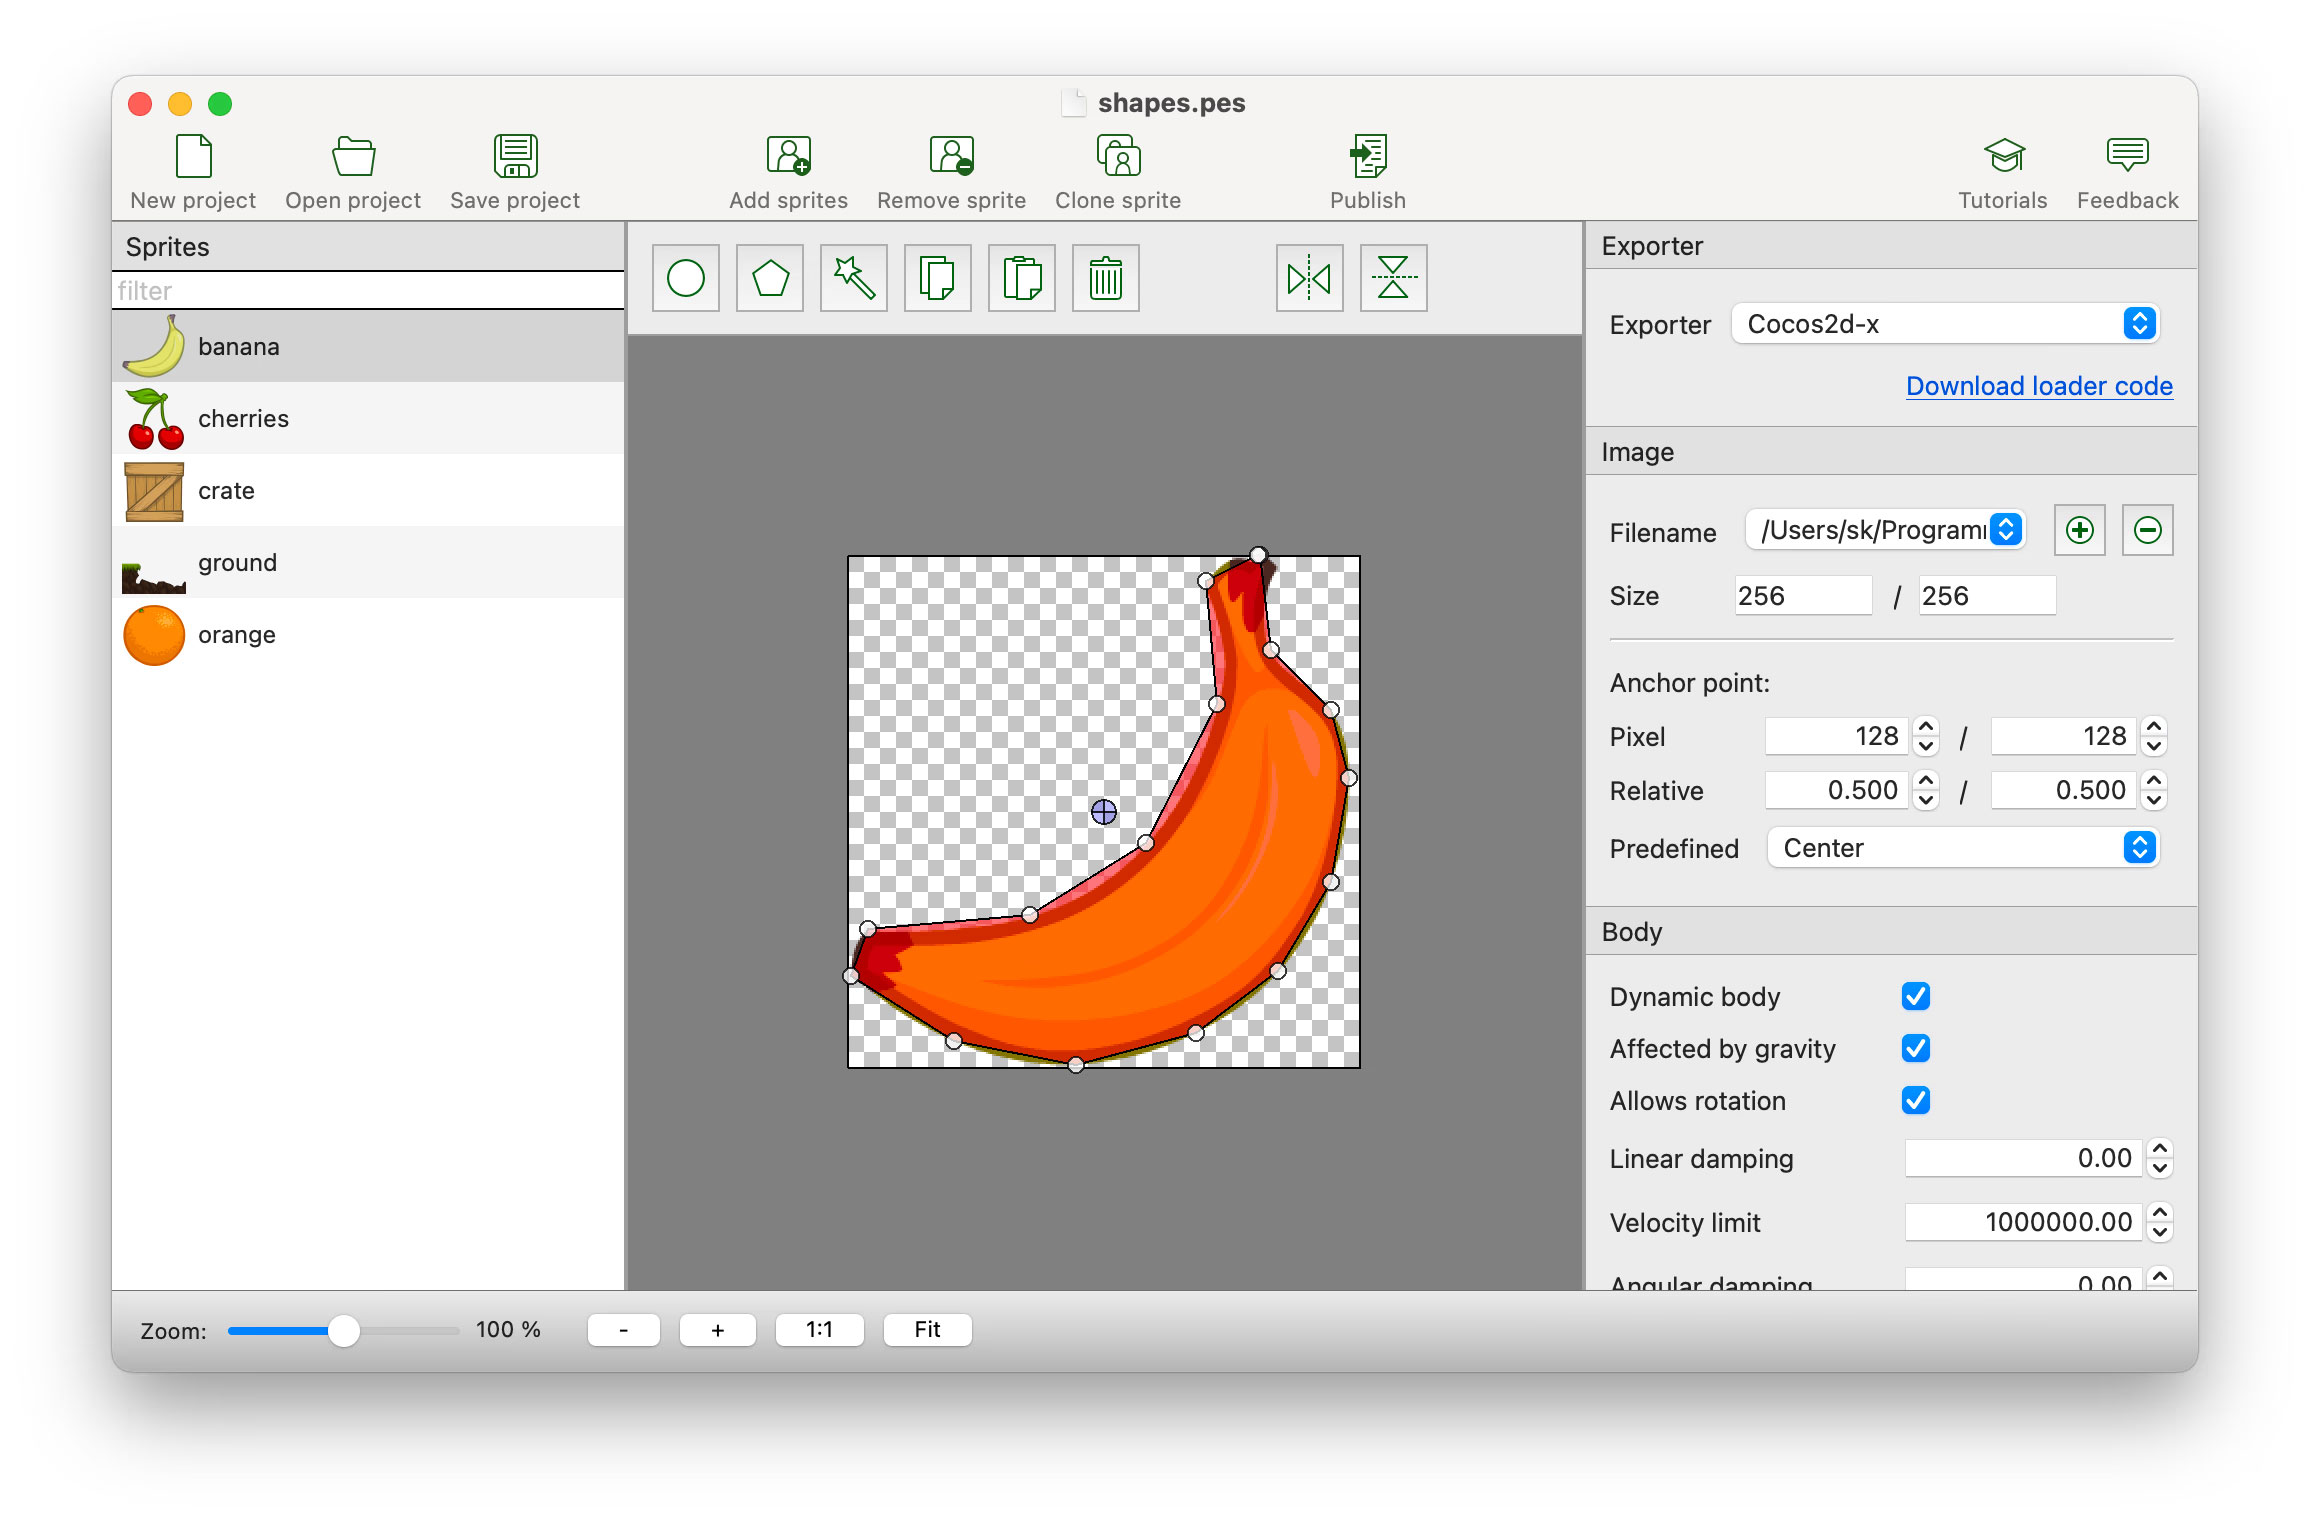Select the orange sprite in list
Viewport: 2310px width, 1520px height.
(x=236, y=635)
